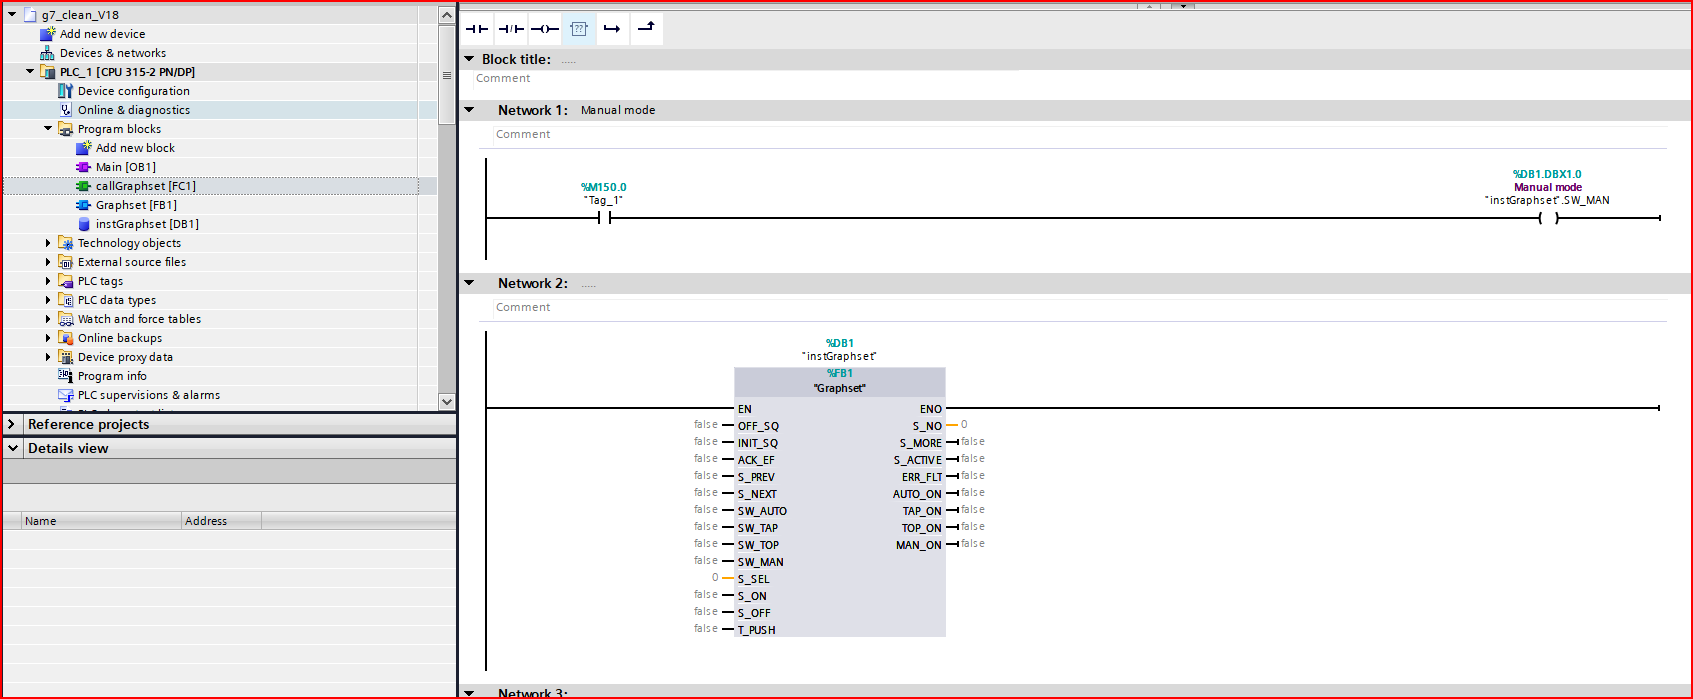1693x699 pixels.
Task: Select the SW_MAN output coil
Action: click(x=1548, y=218)
